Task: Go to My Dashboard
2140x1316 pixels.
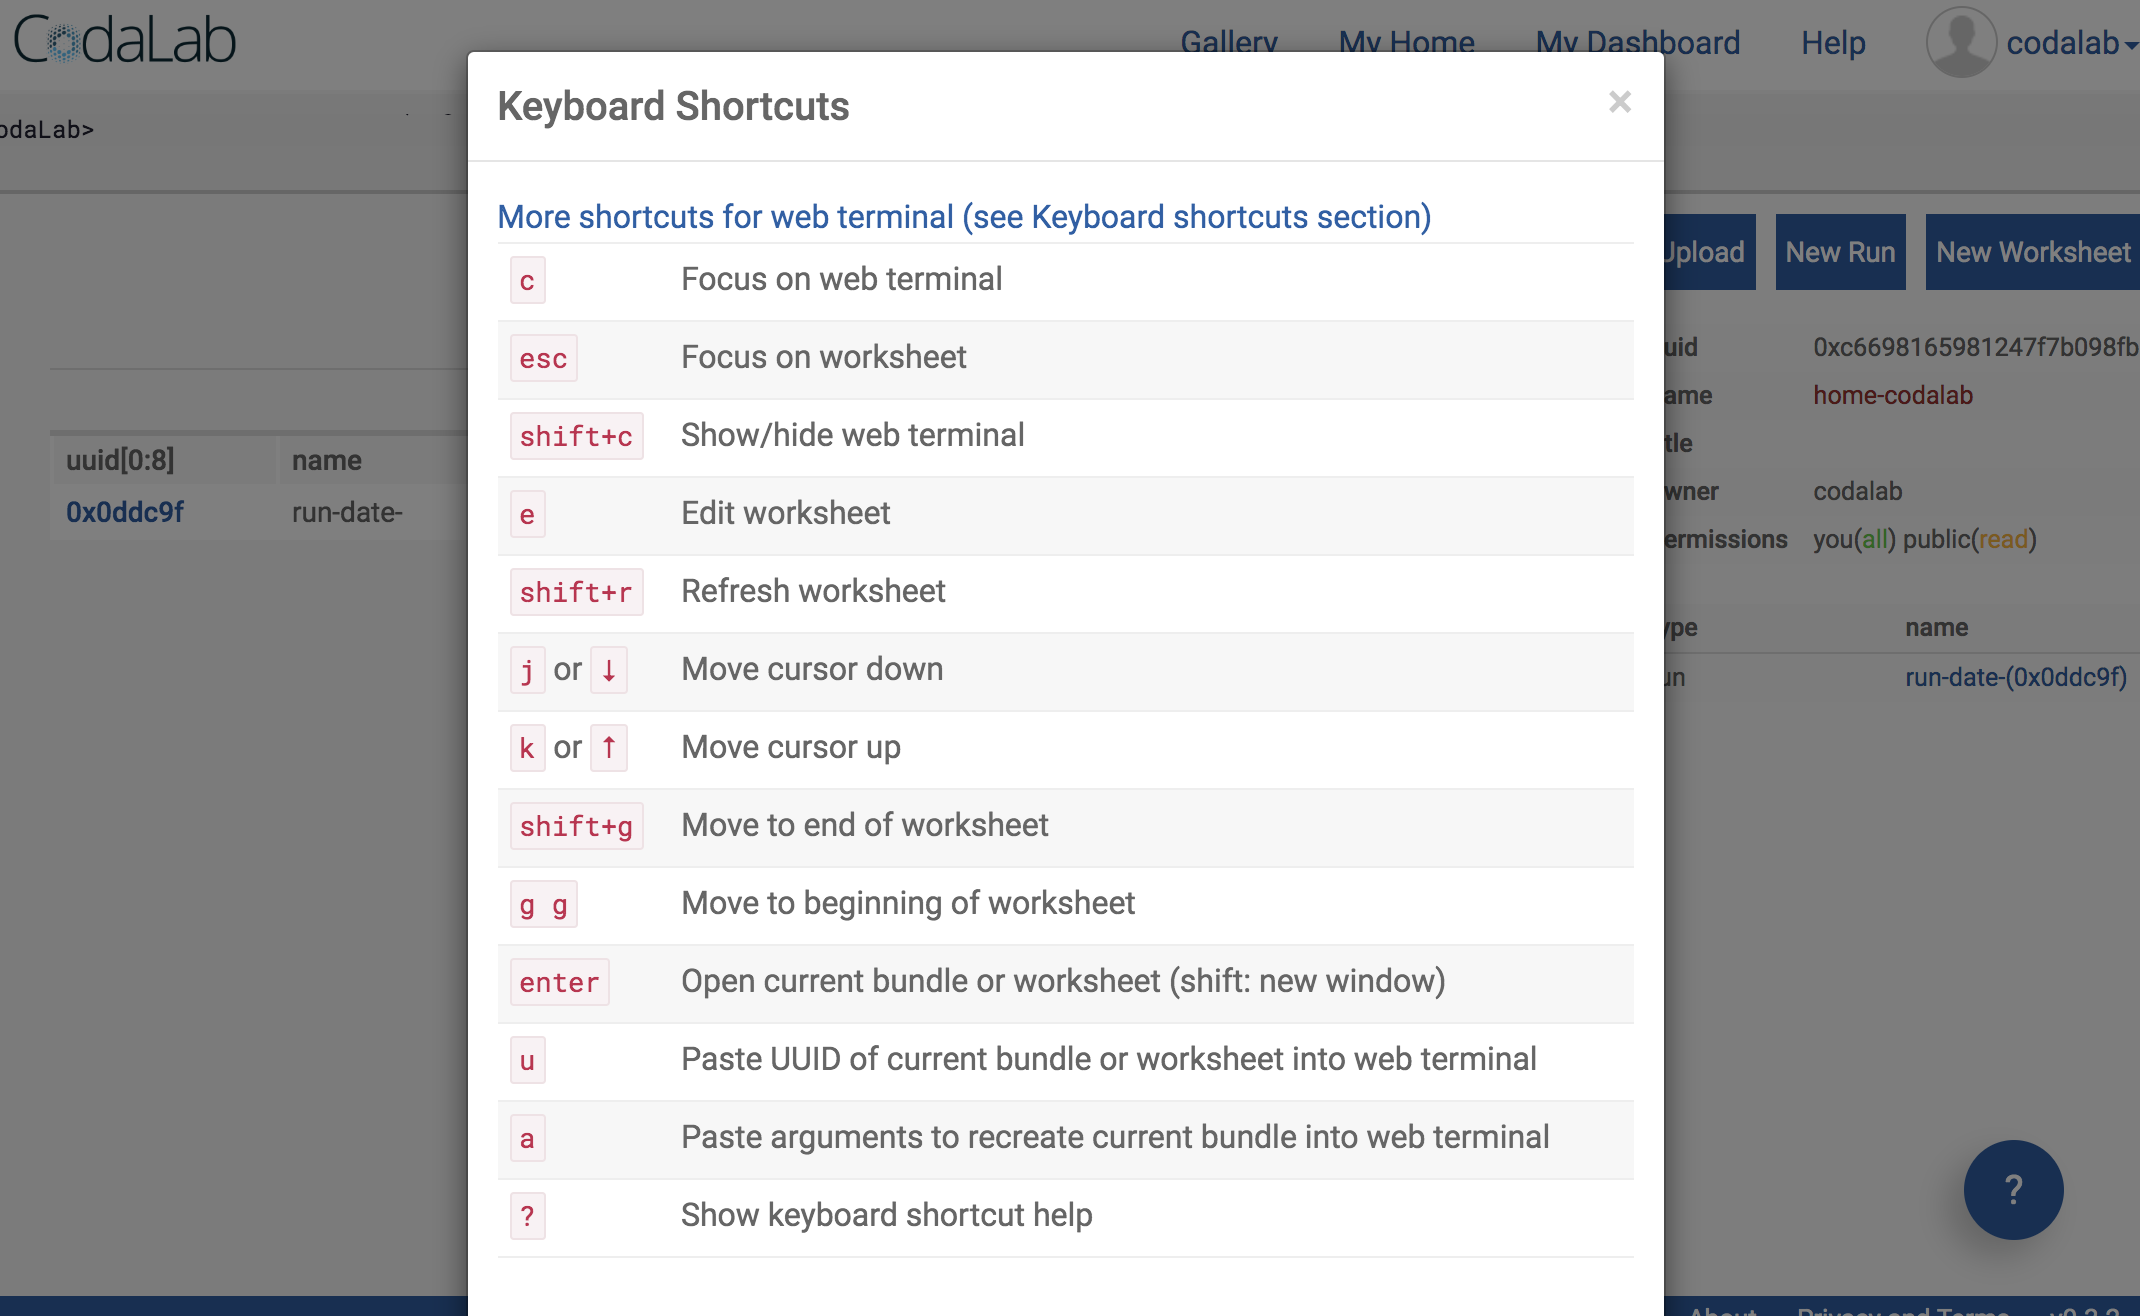Action: coord(1638,42)
